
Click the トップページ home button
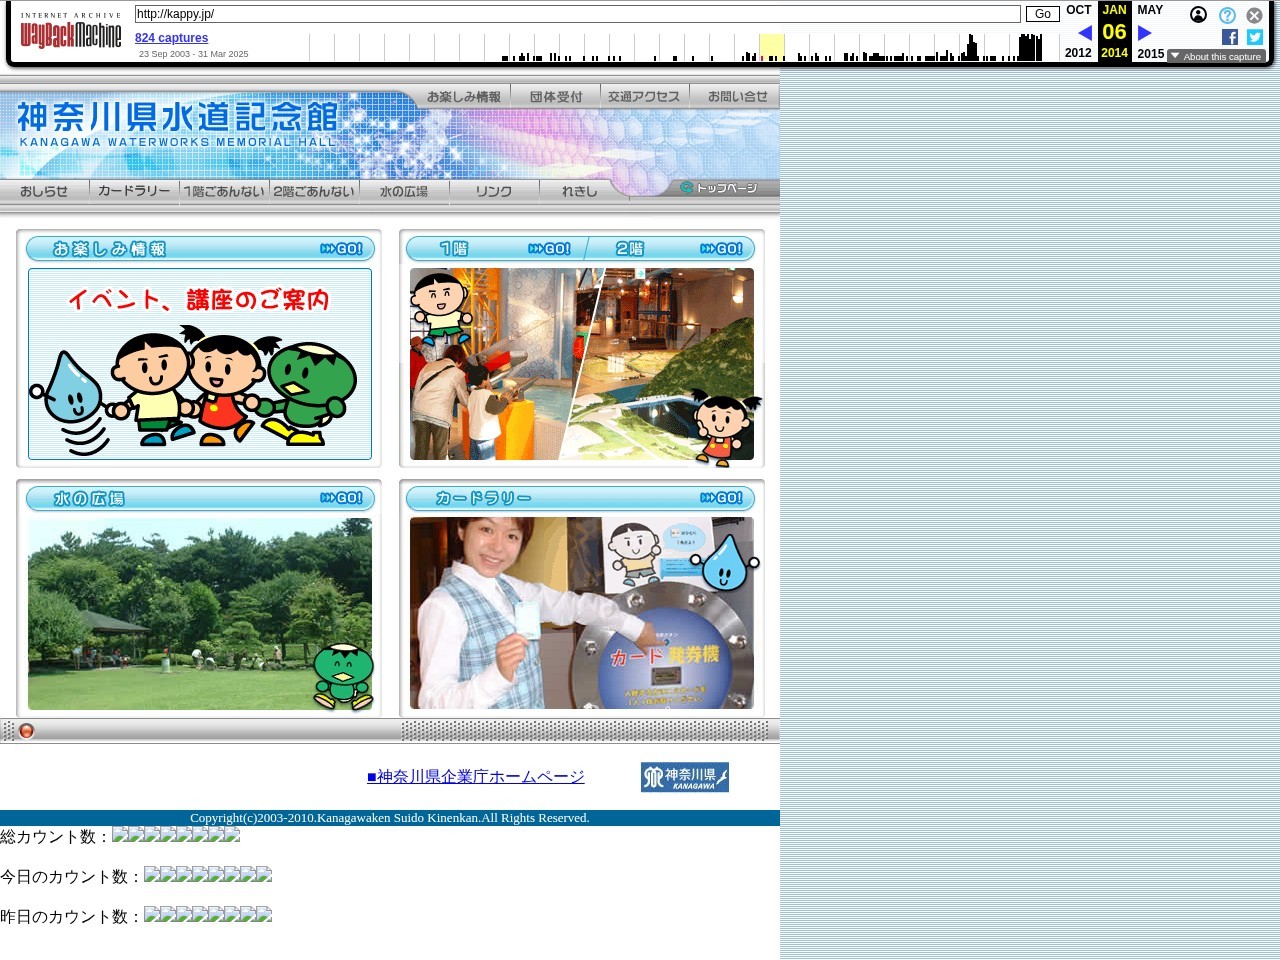[719, 188]
